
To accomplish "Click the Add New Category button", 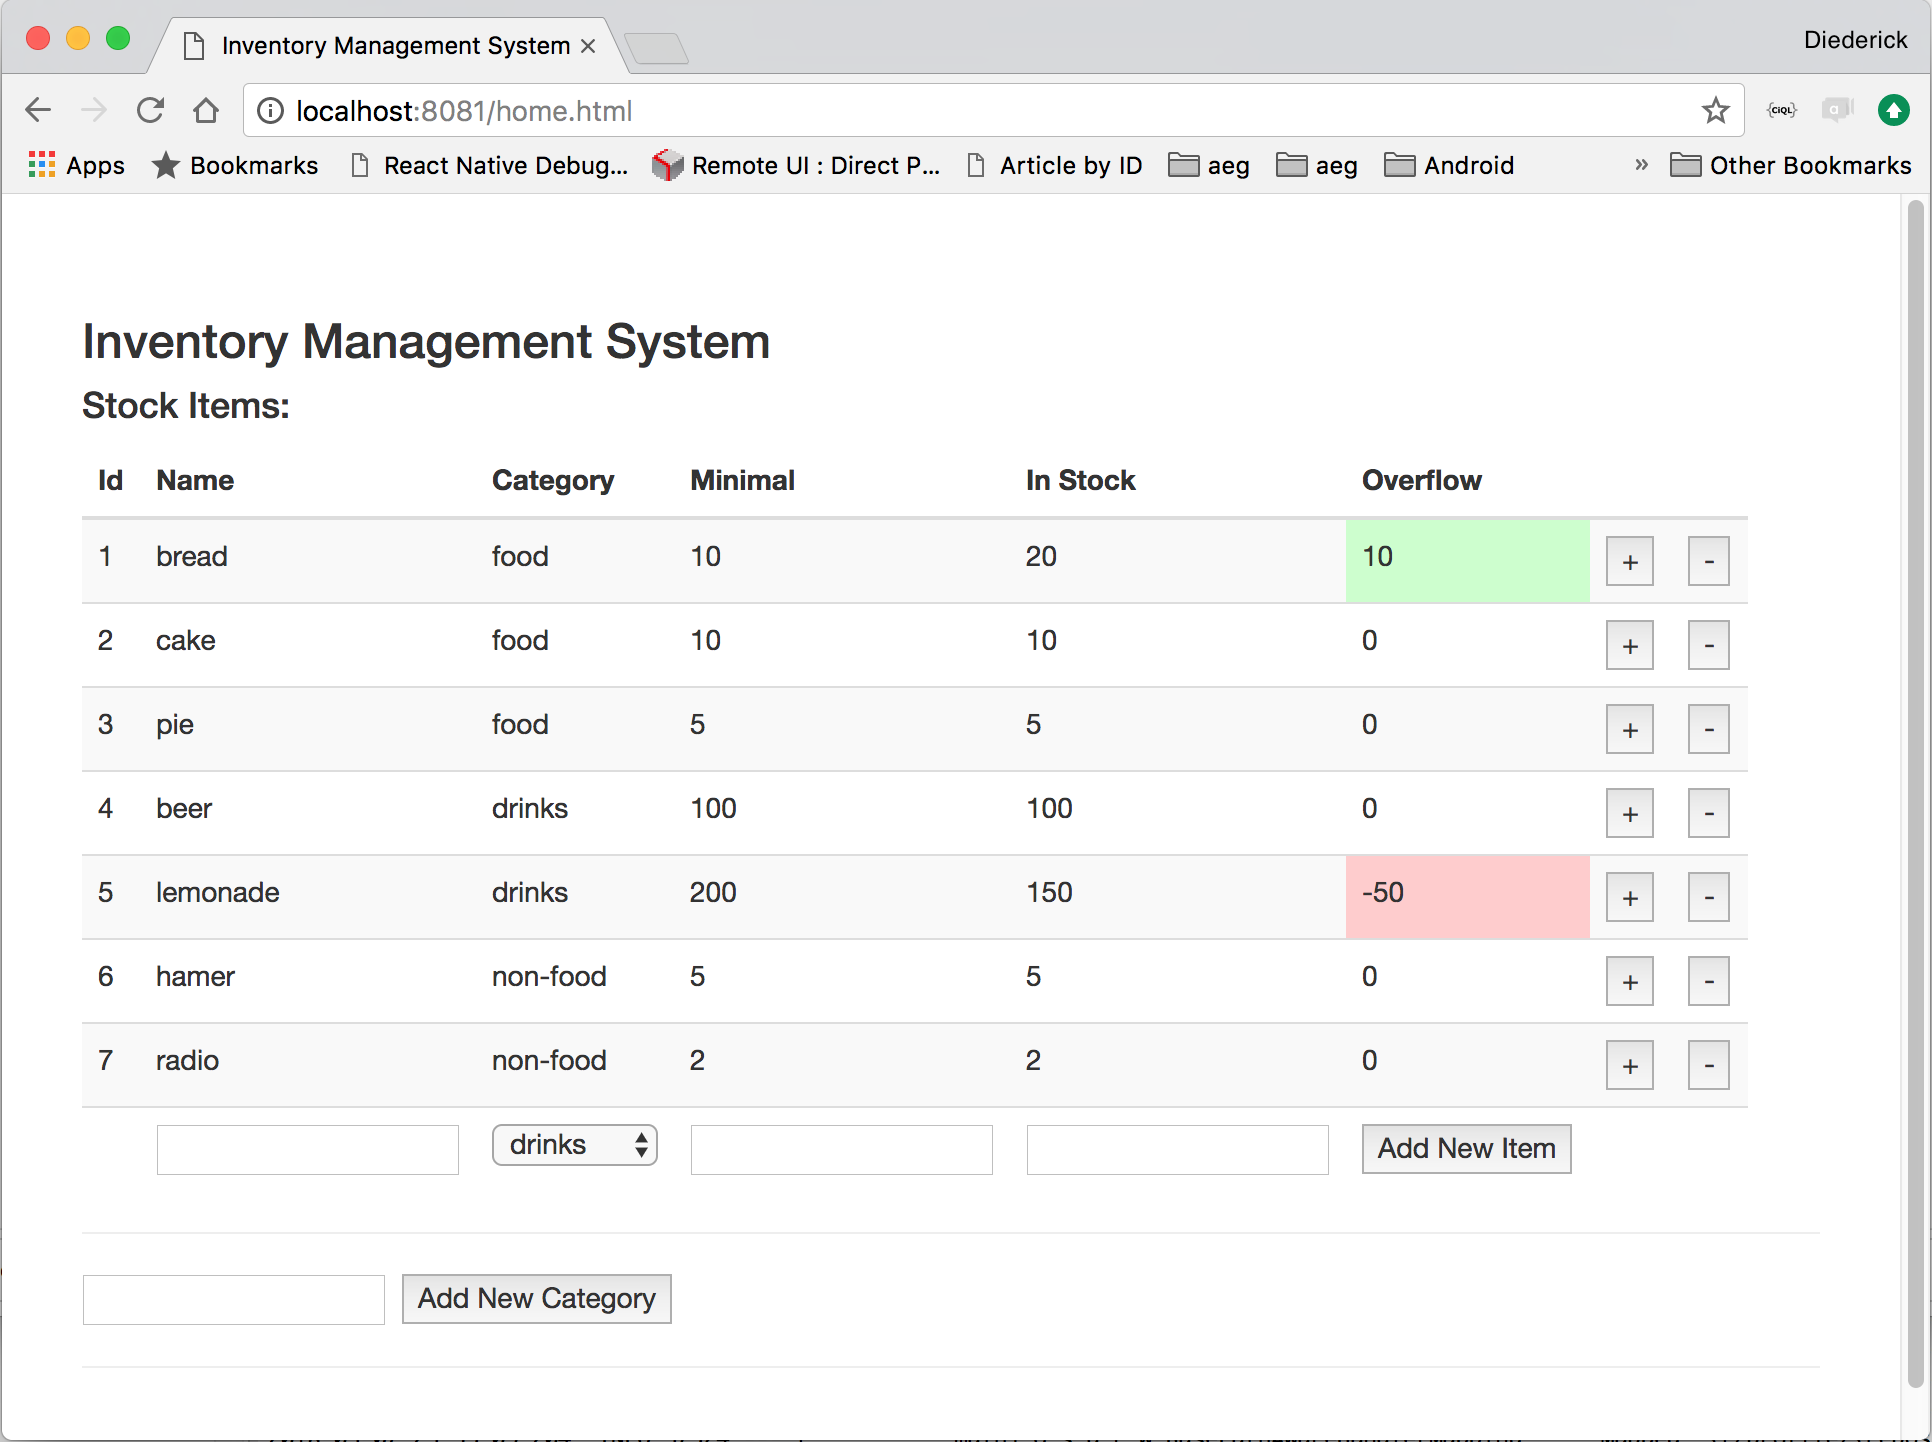I will pos(536,1298).
